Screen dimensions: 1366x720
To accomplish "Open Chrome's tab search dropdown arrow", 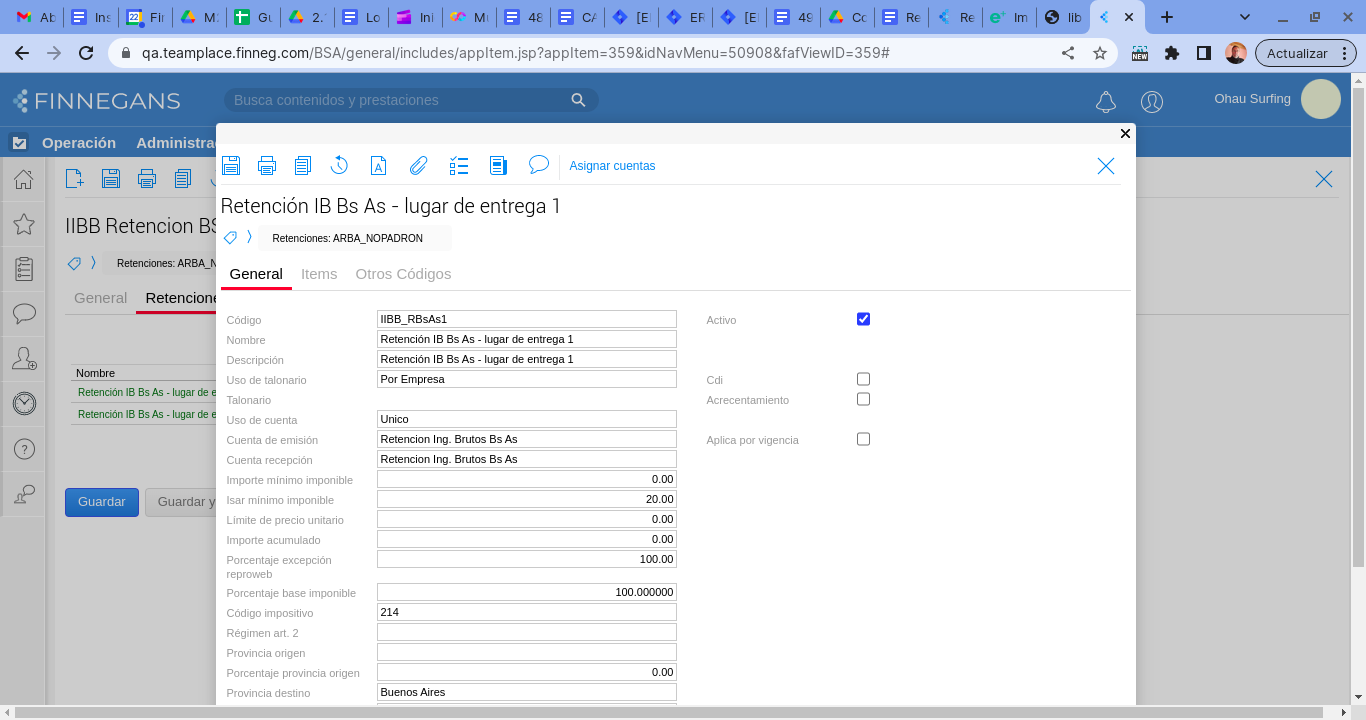I will pyautogui.click(x=1245, y=17).
